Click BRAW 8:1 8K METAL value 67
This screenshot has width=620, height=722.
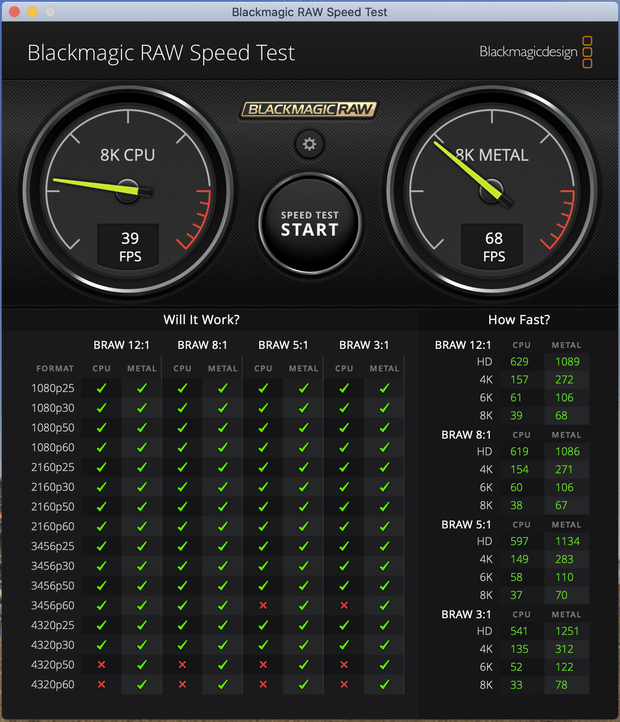click(561, 505)
